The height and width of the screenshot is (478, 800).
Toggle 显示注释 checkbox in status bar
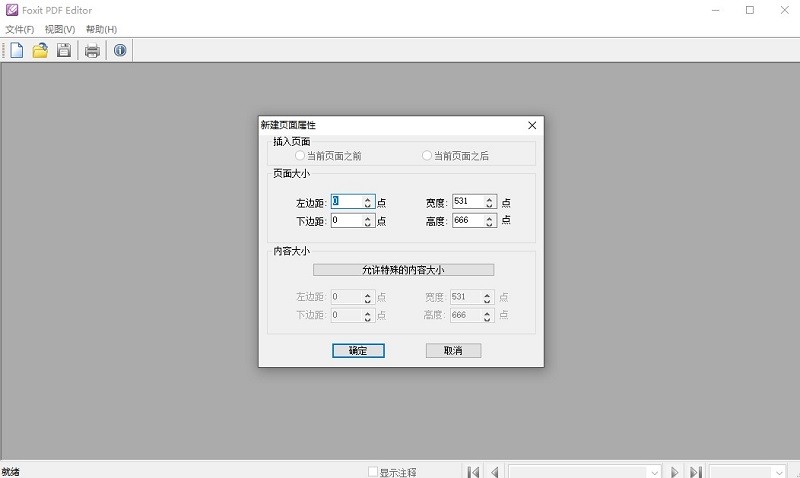[373, 472]
